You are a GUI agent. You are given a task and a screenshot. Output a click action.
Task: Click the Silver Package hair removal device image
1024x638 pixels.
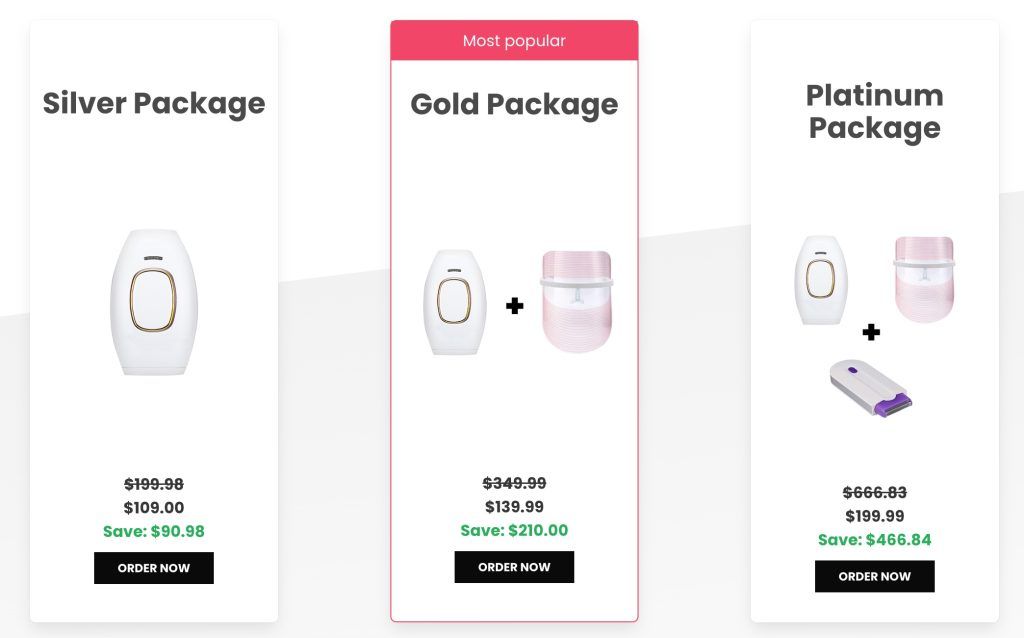tap(153, 302)
